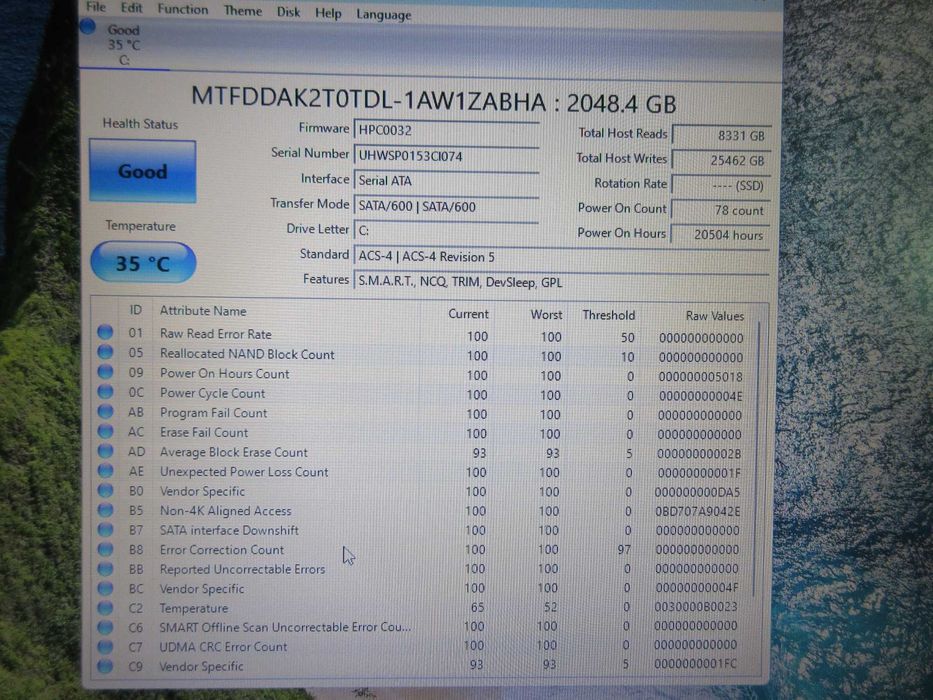Screen dimensions: 933x700
Task: Click the ID column header
Action: 136,310
